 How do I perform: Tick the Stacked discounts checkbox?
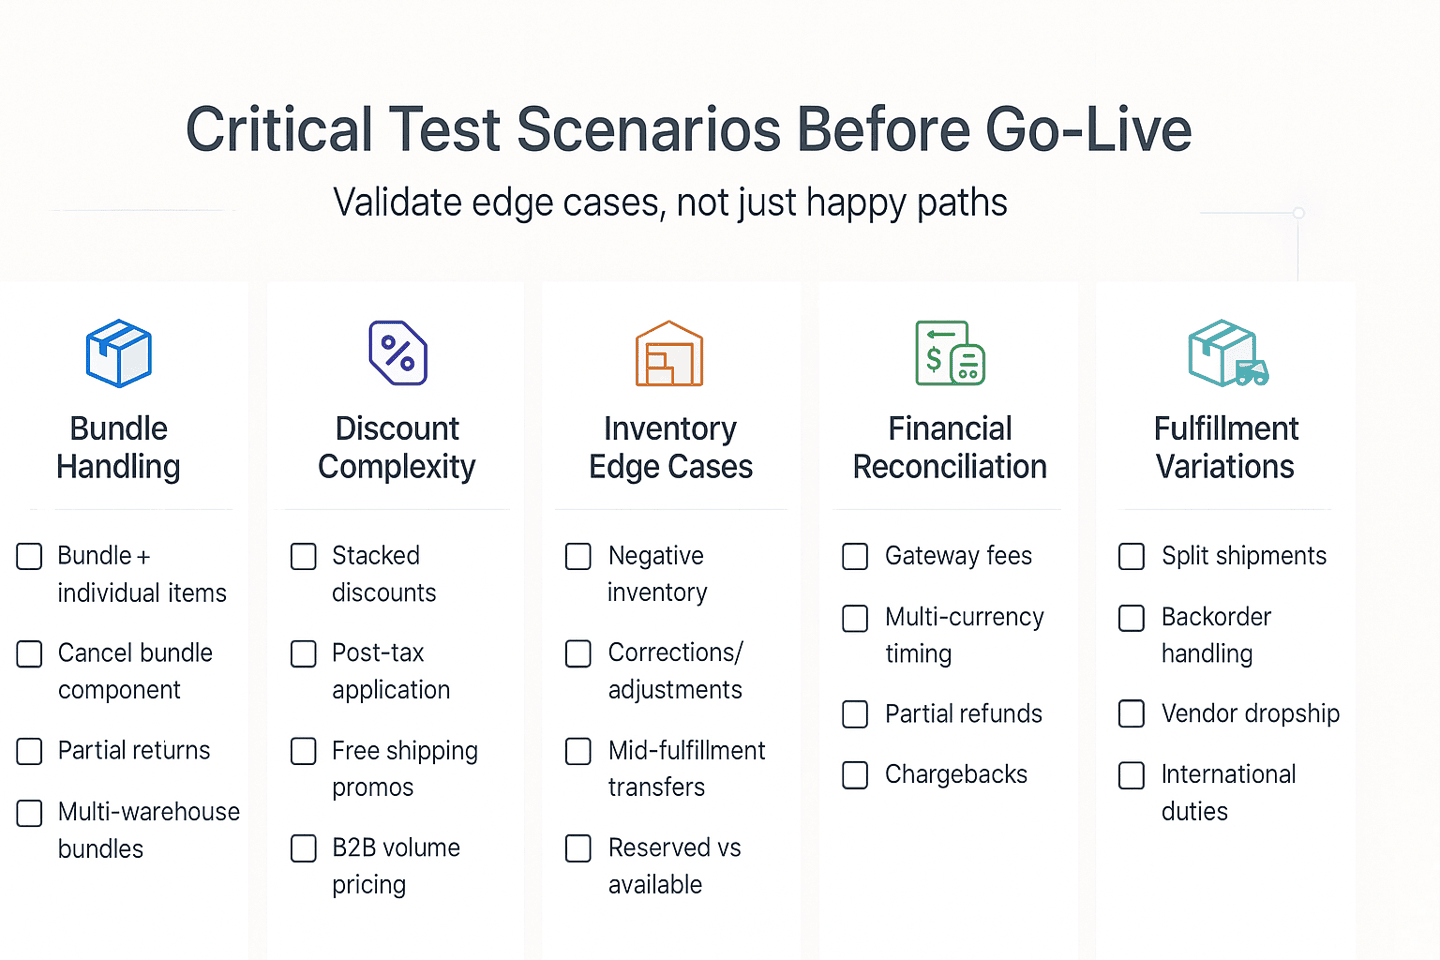[304, 556]
